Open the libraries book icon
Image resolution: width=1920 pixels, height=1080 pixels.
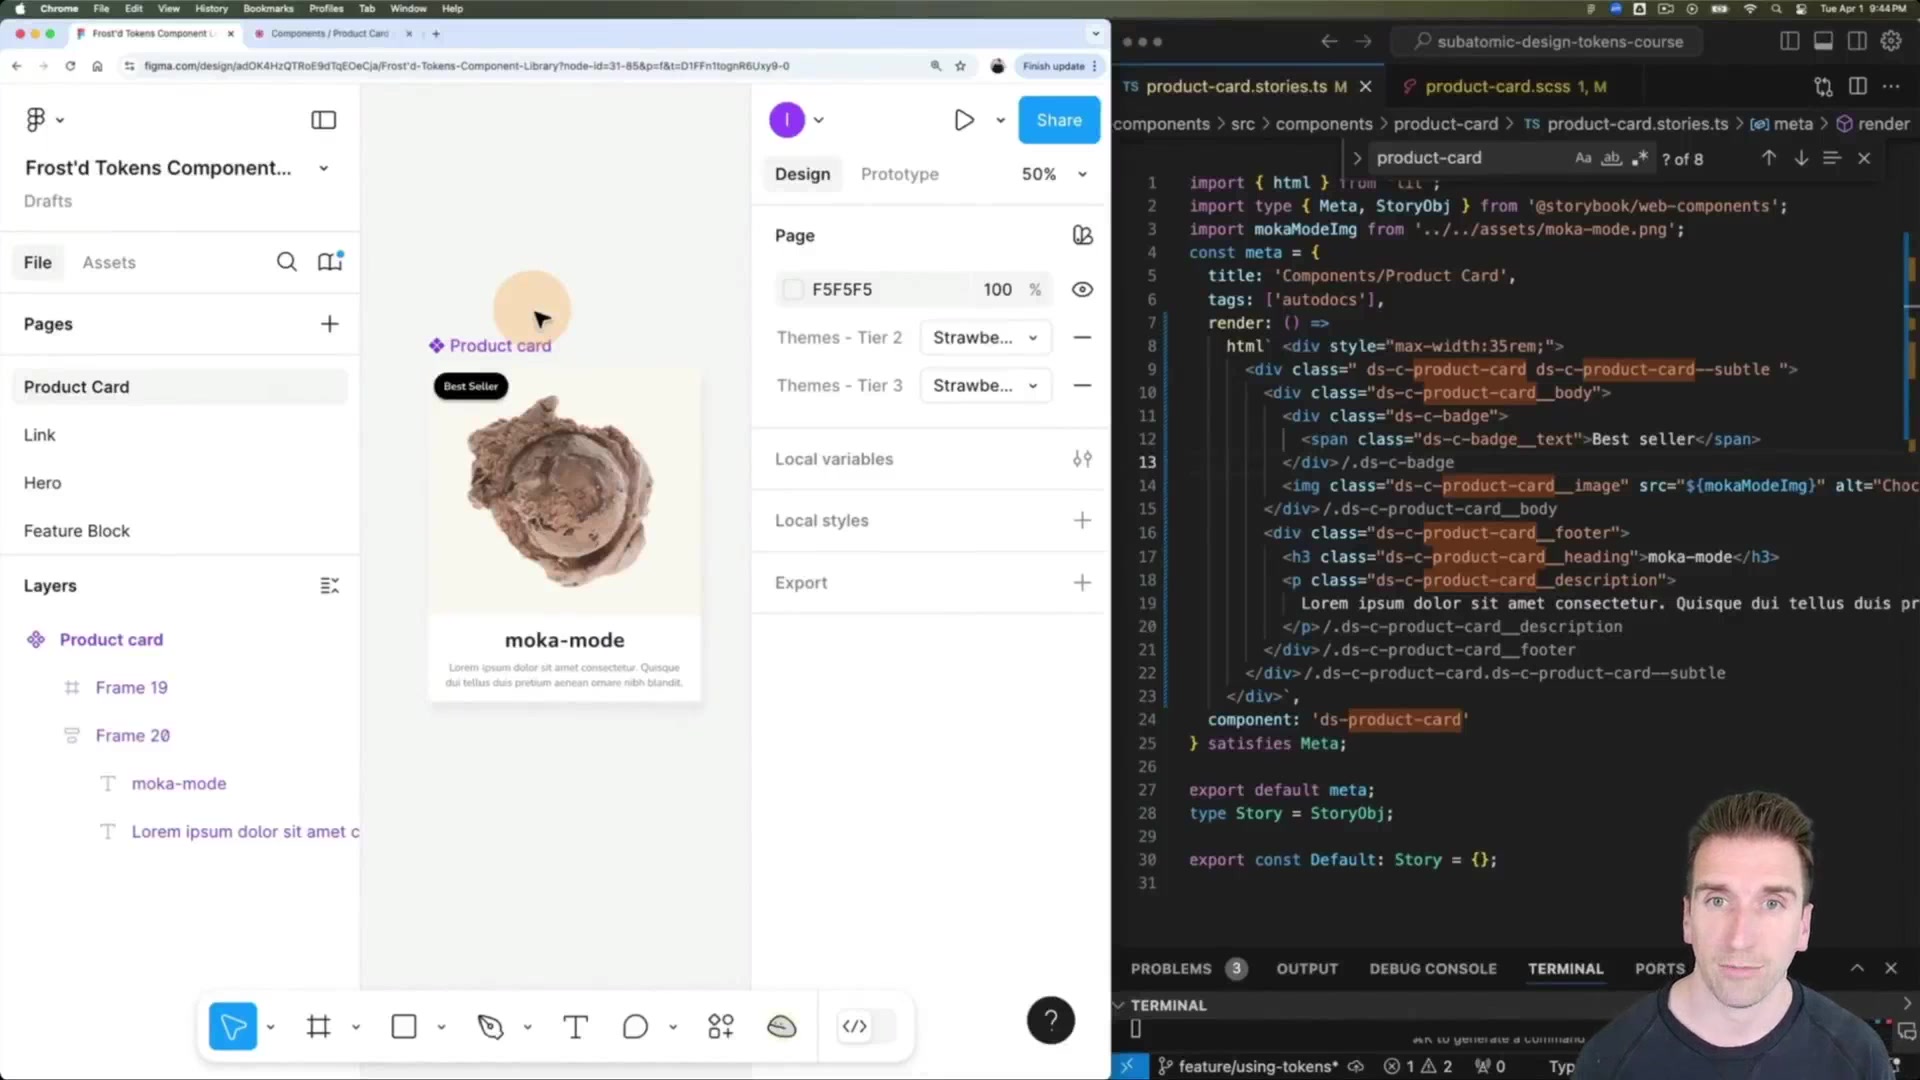pyautogui.click(x=330, y=261)
